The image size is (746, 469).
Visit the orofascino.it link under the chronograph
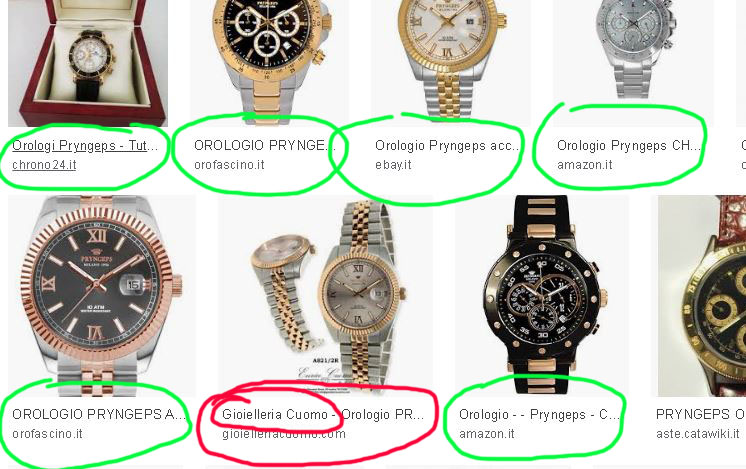(x=229, y=165)
